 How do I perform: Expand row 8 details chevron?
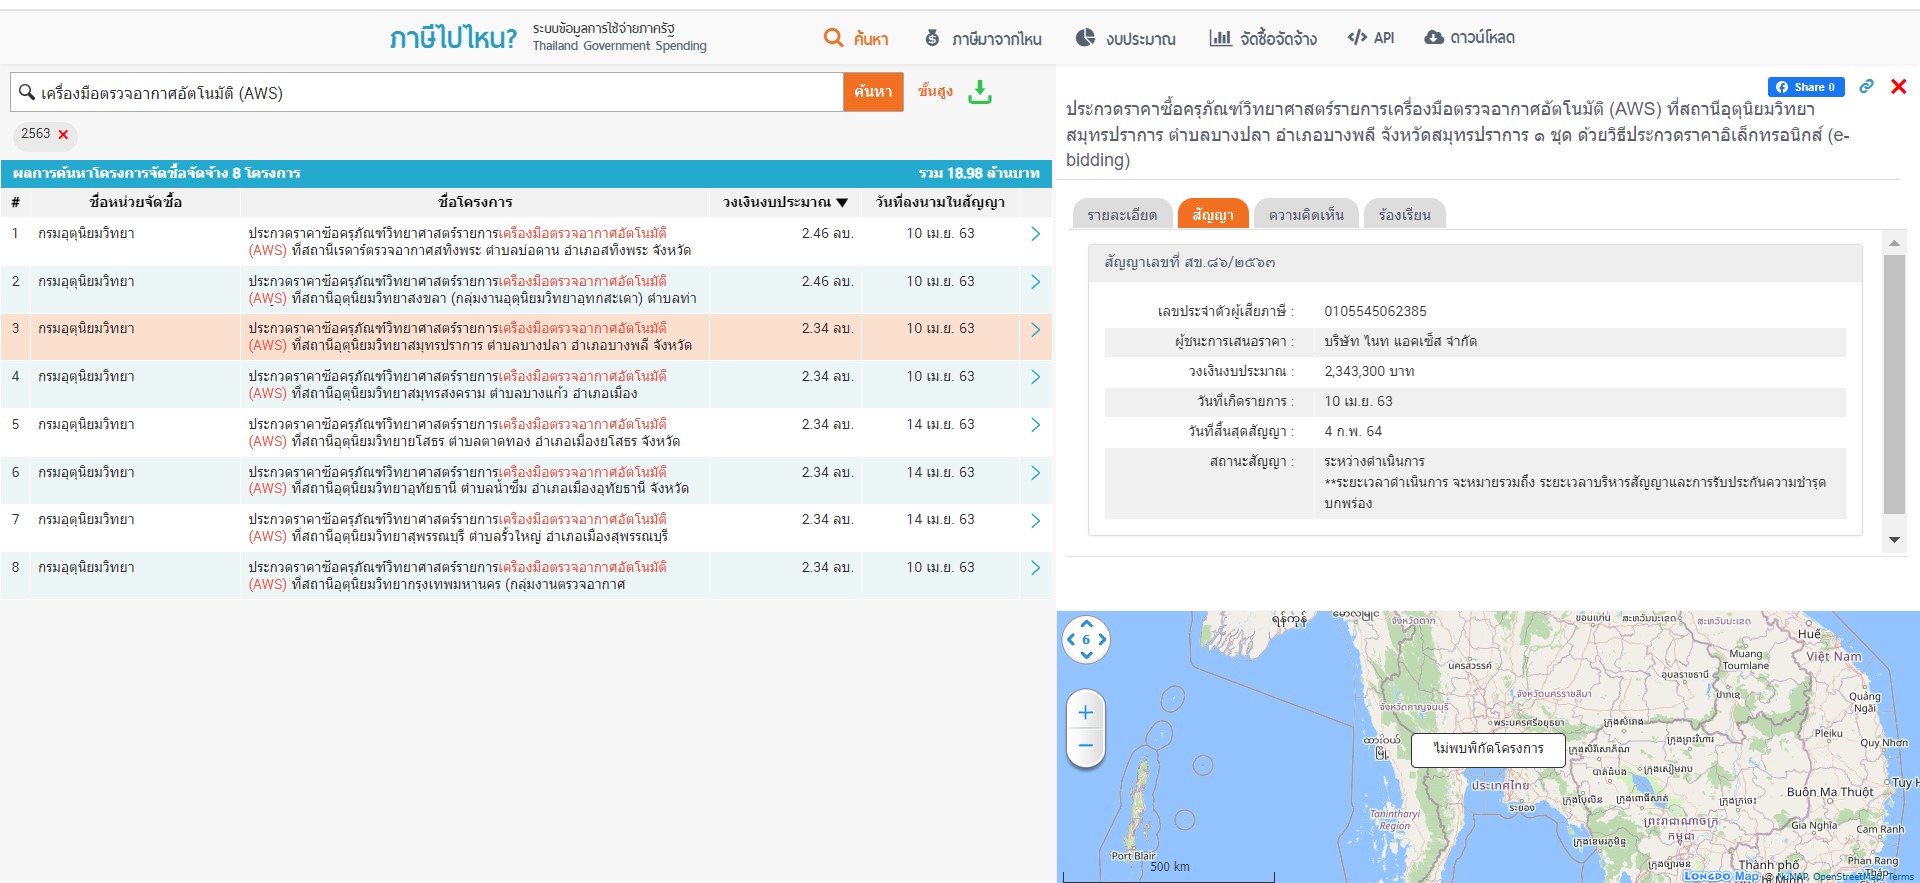click(x=1035, y=568)
